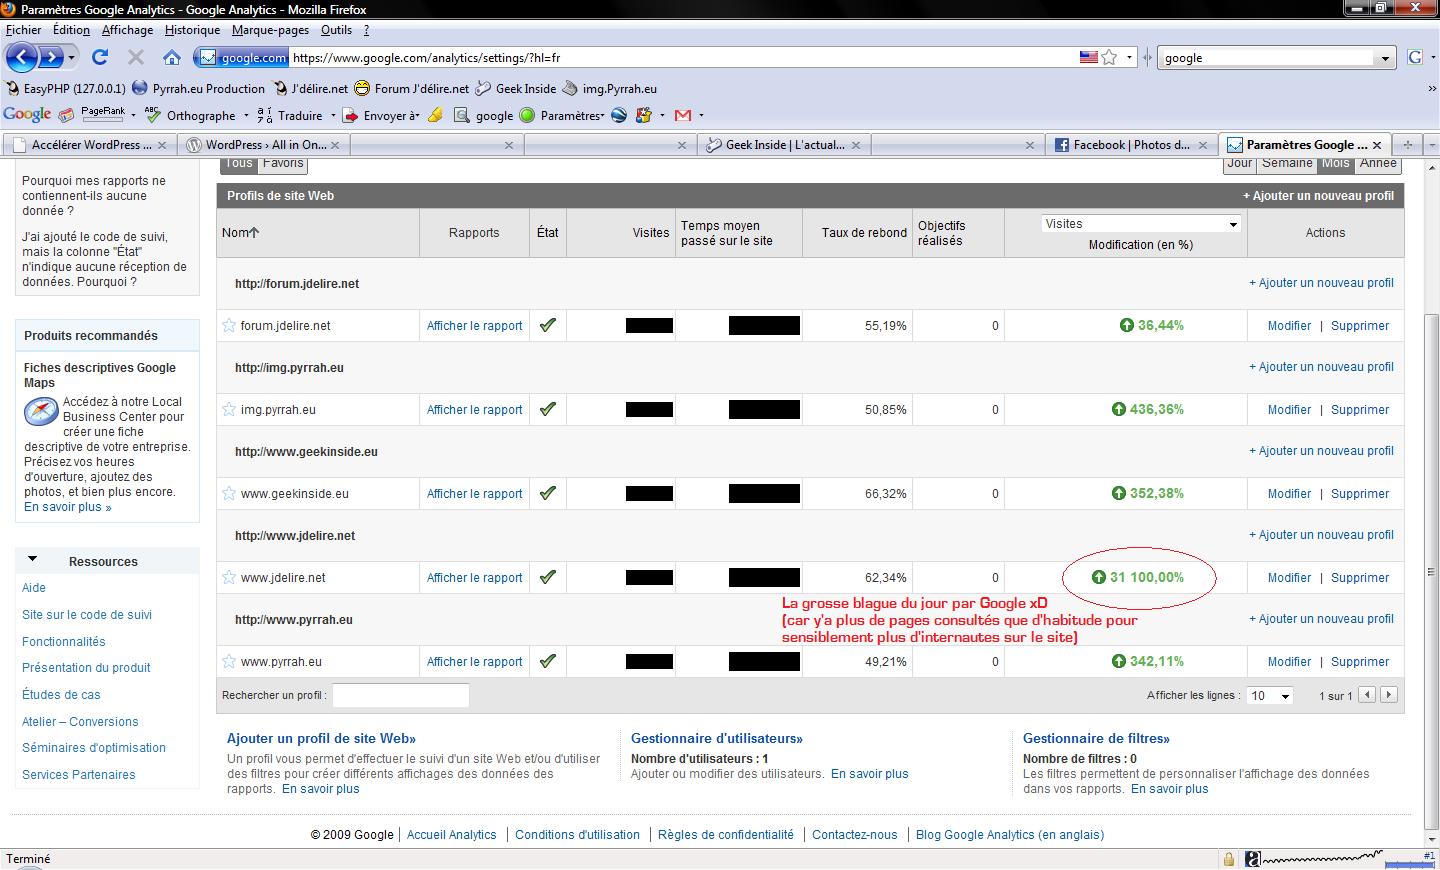Click the browser Forward arrow button
Image resolution: width=1440 pixels, height=870 pixels.
pos(50,57)
